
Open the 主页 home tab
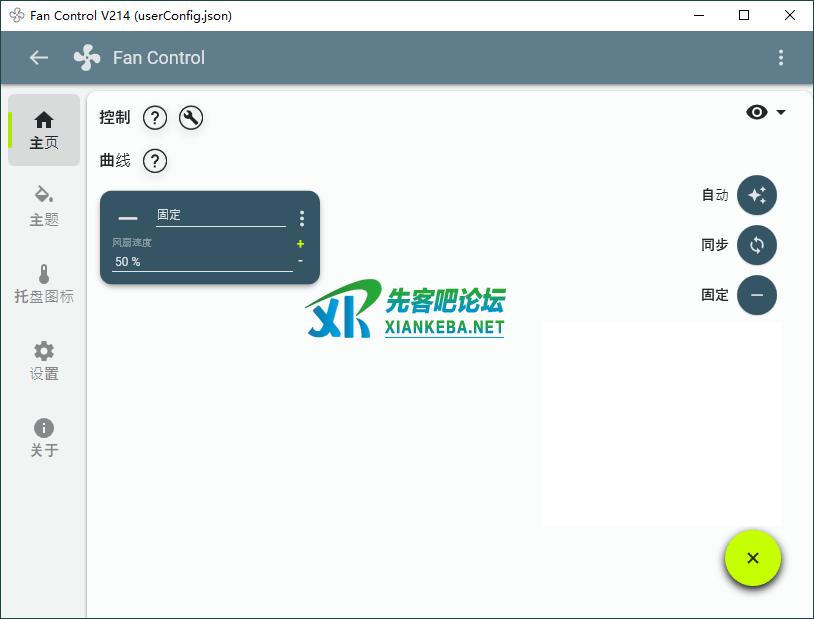pyautogui.click(x=44, y=130)
